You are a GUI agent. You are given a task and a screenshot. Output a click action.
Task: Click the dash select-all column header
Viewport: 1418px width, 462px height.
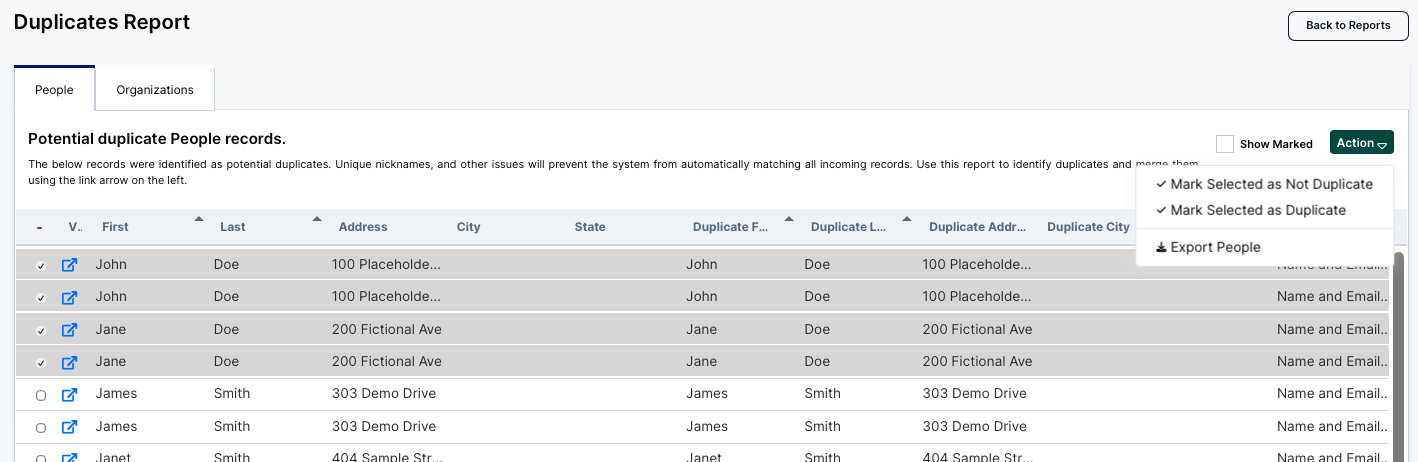tap(39, 227)
